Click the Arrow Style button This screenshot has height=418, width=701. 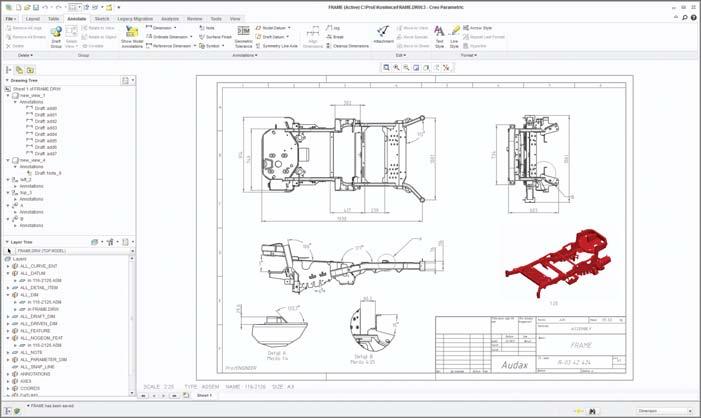click(477, 28)
